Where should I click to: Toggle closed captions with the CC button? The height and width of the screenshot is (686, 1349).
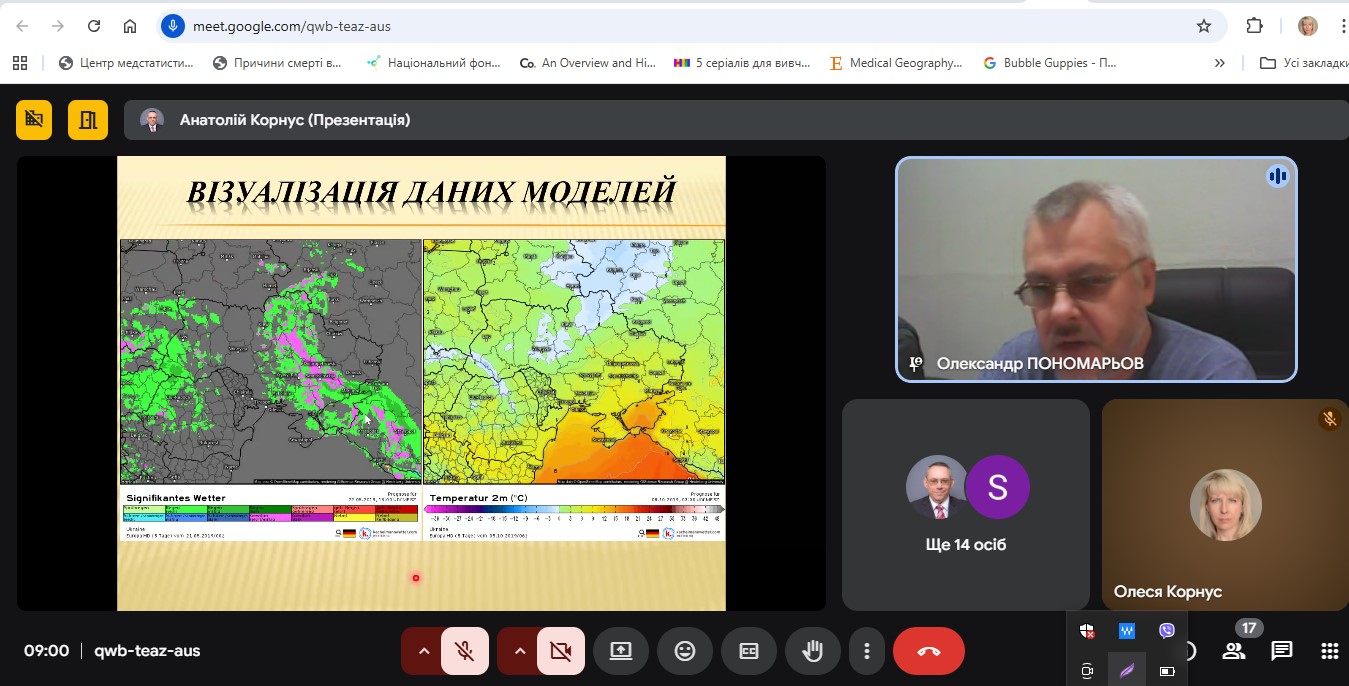point(749,651)
